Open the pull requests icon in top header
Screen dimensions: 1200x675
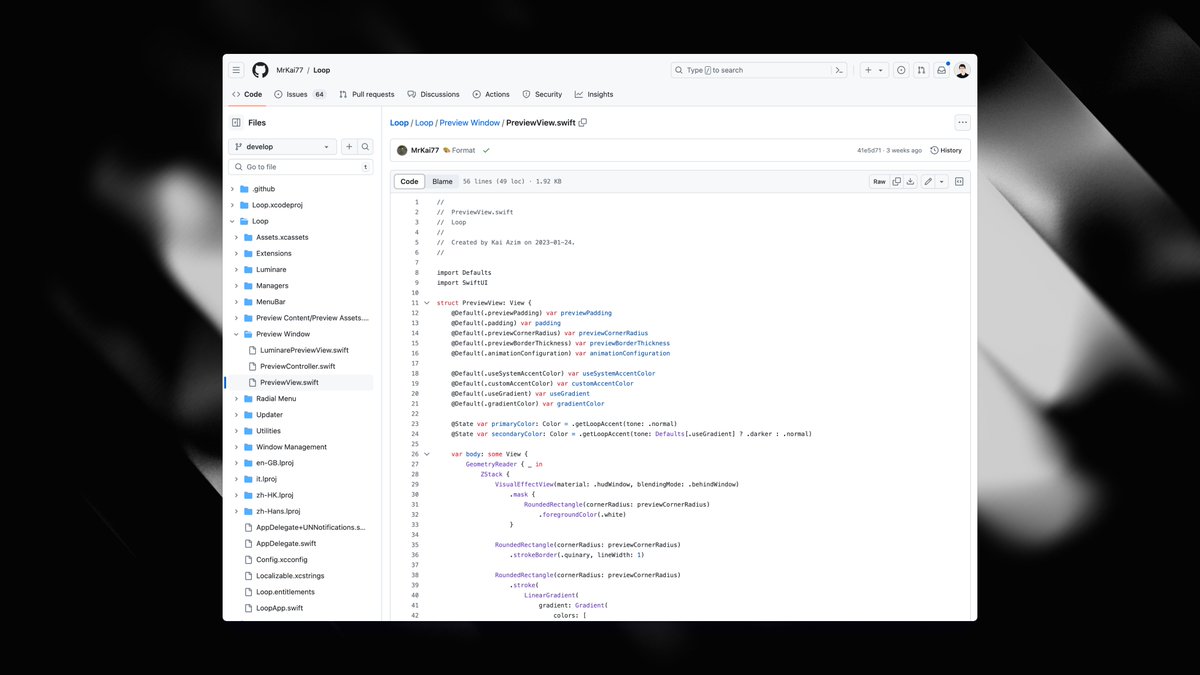pyautogui.click(x=921, y=70)
